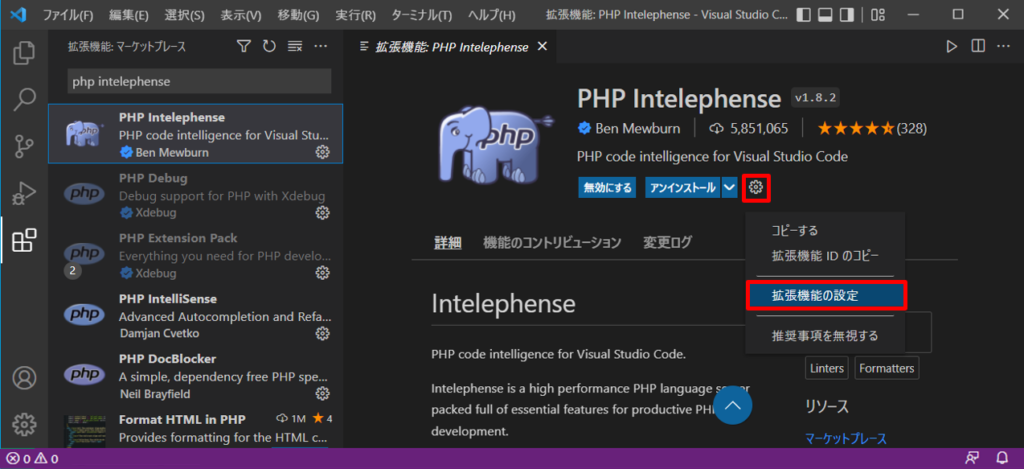
Task: Open Source Control view
Action: 24,147
